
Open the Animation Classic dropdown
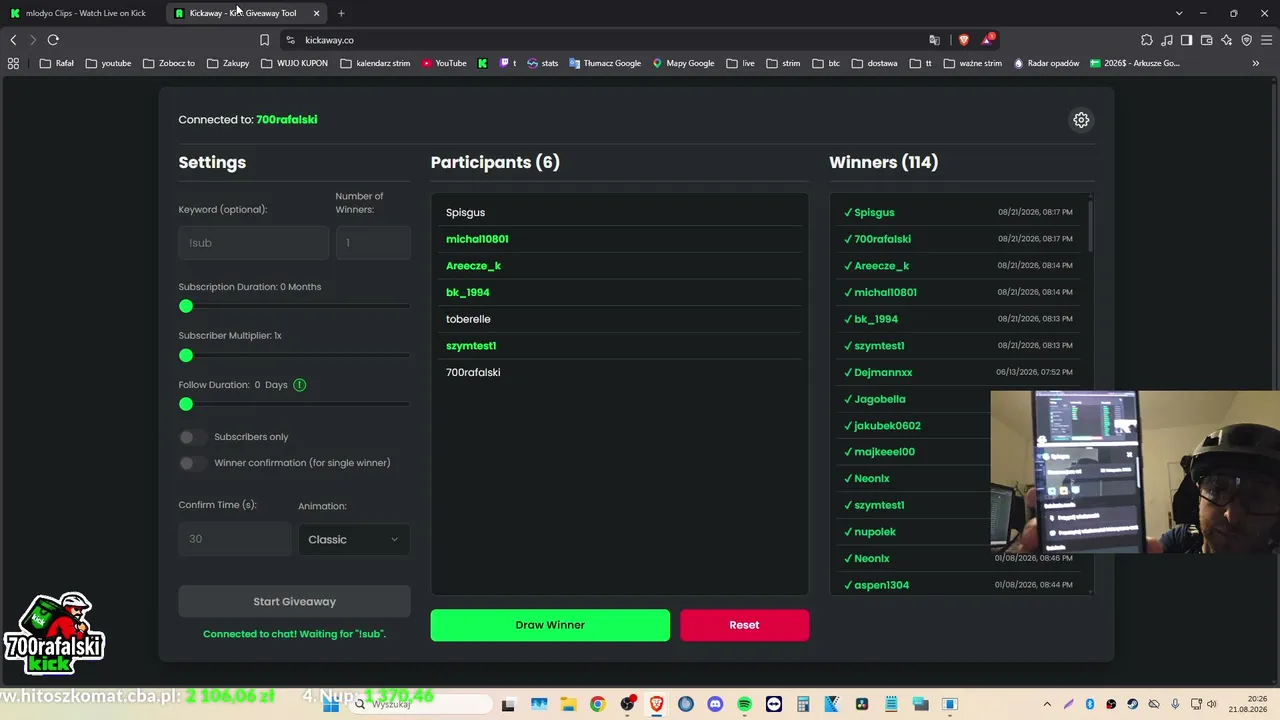click(x=354, y=540)
